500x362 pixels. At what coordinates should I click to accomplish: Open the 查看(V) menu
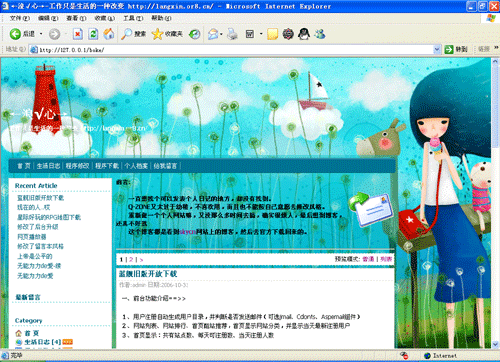point(76,18)
